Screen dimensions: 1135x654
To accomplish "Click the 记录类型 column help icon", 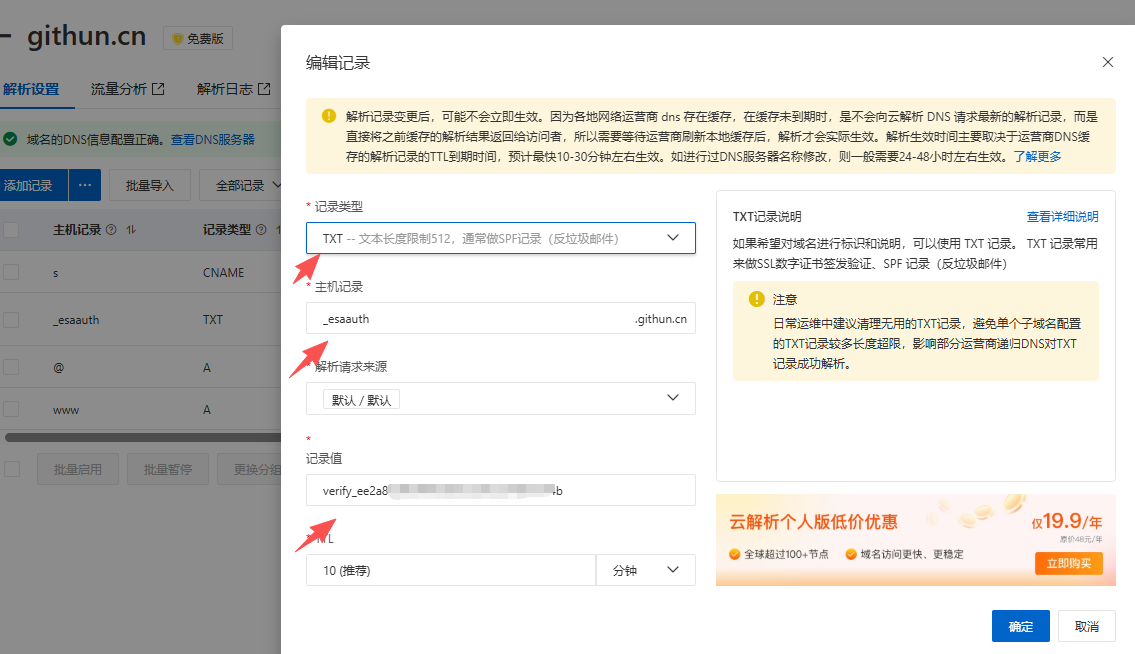I will (x=261, y=230).
